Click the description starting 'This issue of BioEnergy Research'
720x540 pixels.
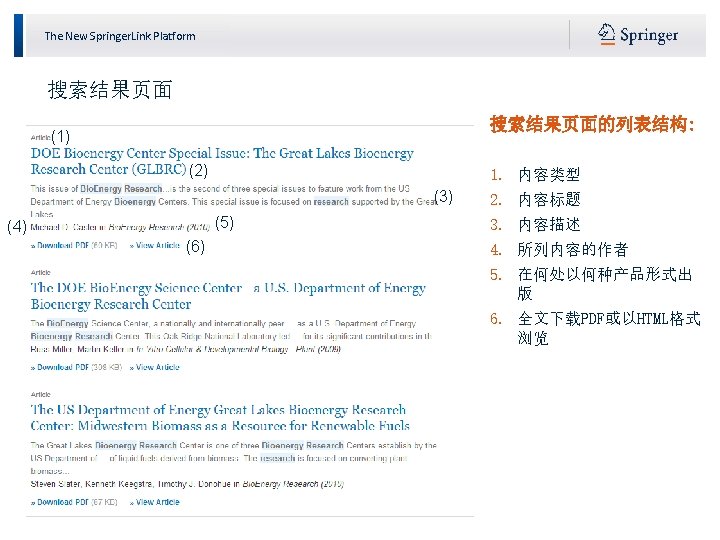pos(233,201)
